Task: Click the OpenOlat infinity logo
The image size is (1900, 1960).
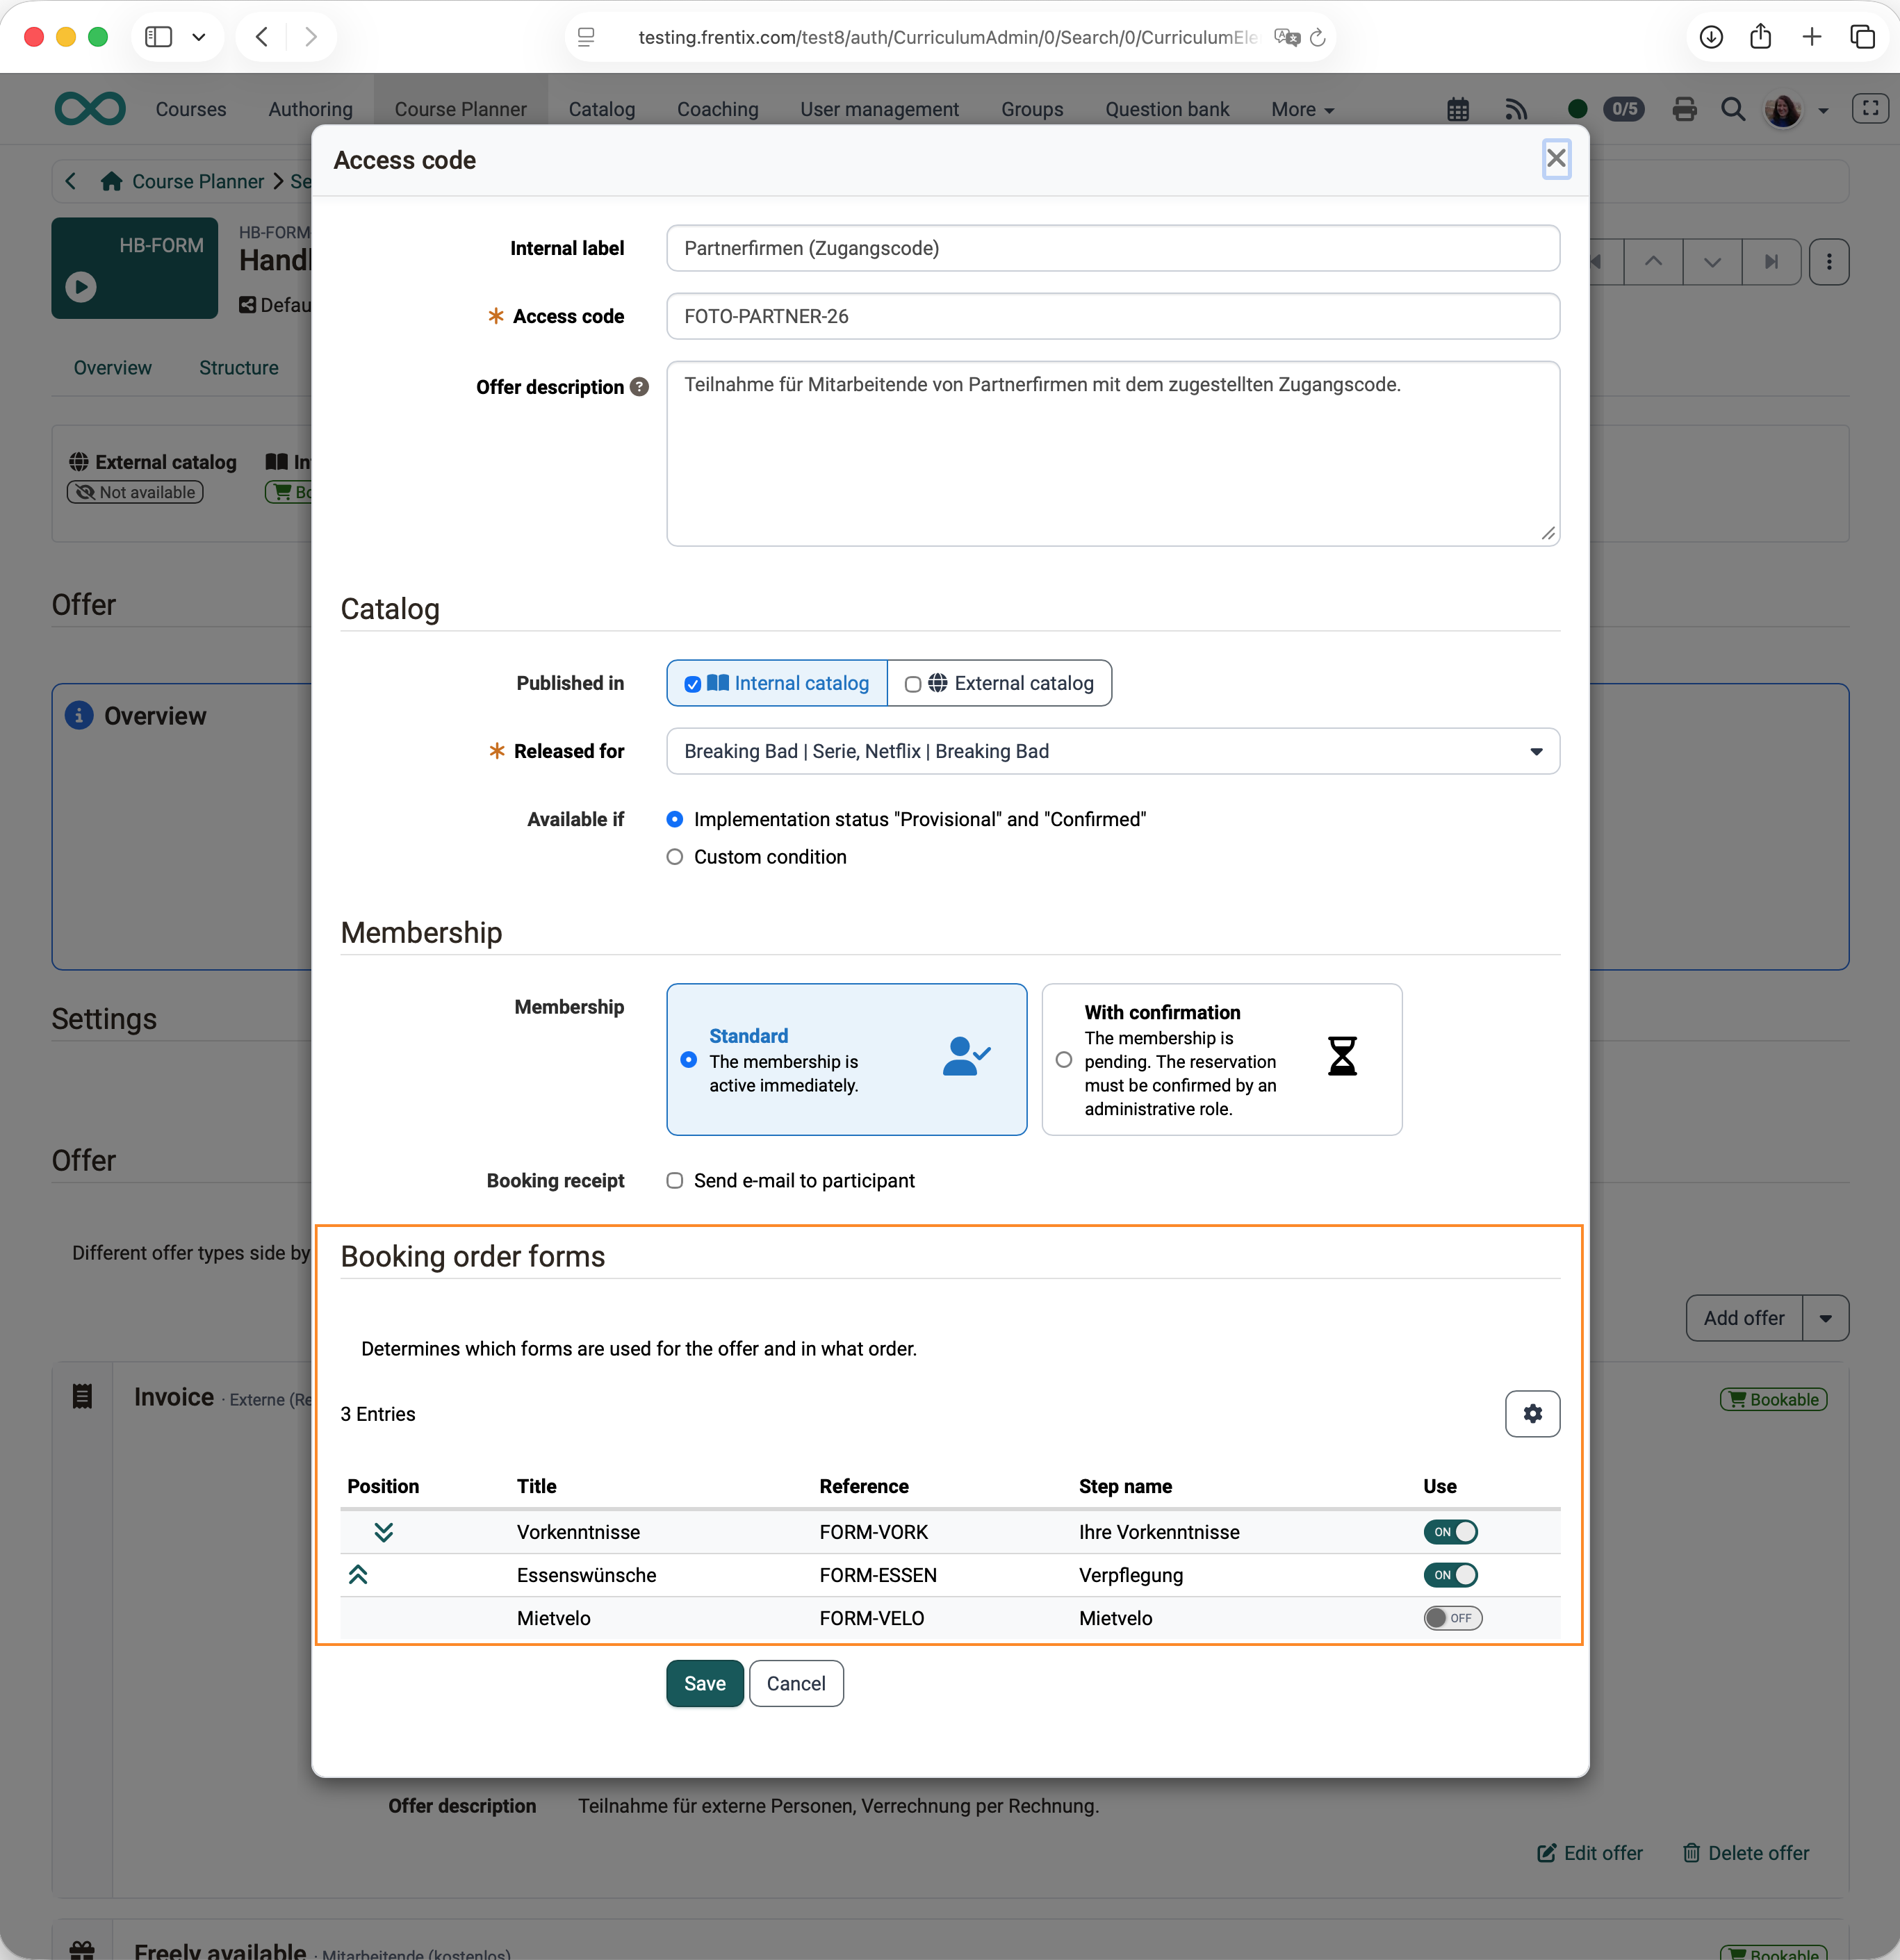Action: tap(90, 108)
